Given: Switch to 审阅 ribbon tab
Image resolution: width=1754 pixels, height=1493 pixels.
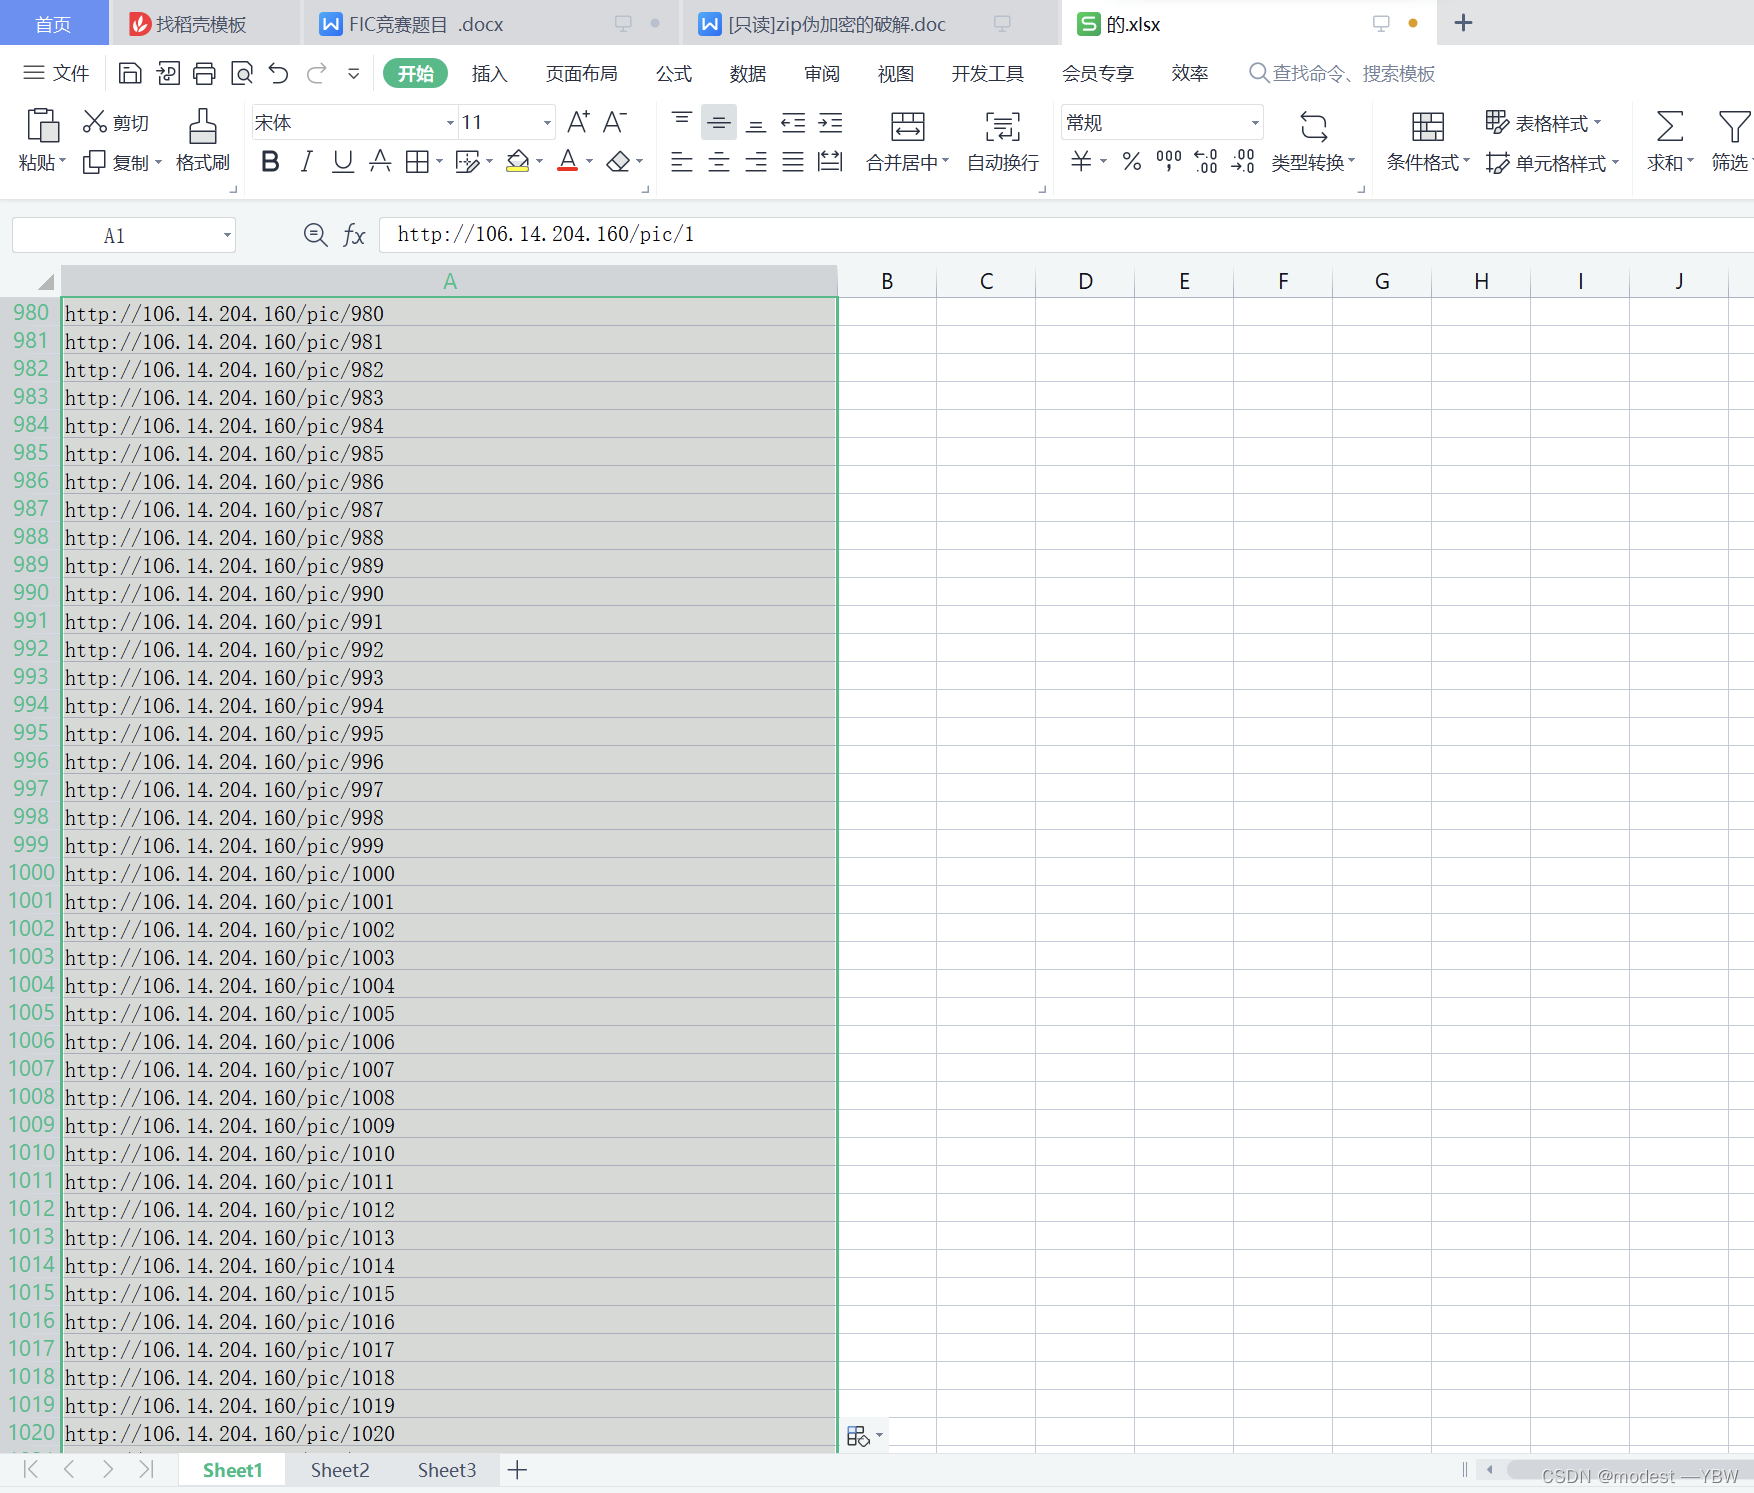Looking at the screenshot, I should pos(822,73).
